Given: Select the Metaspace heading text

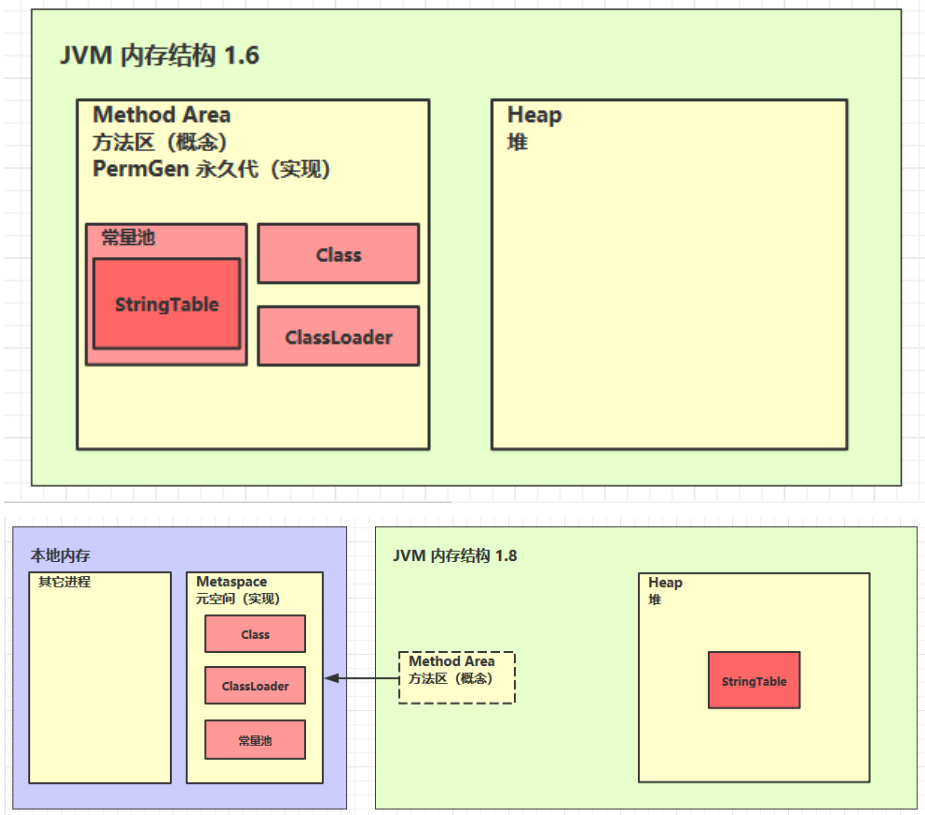Looking at the screenshot, I should point(231,582).
